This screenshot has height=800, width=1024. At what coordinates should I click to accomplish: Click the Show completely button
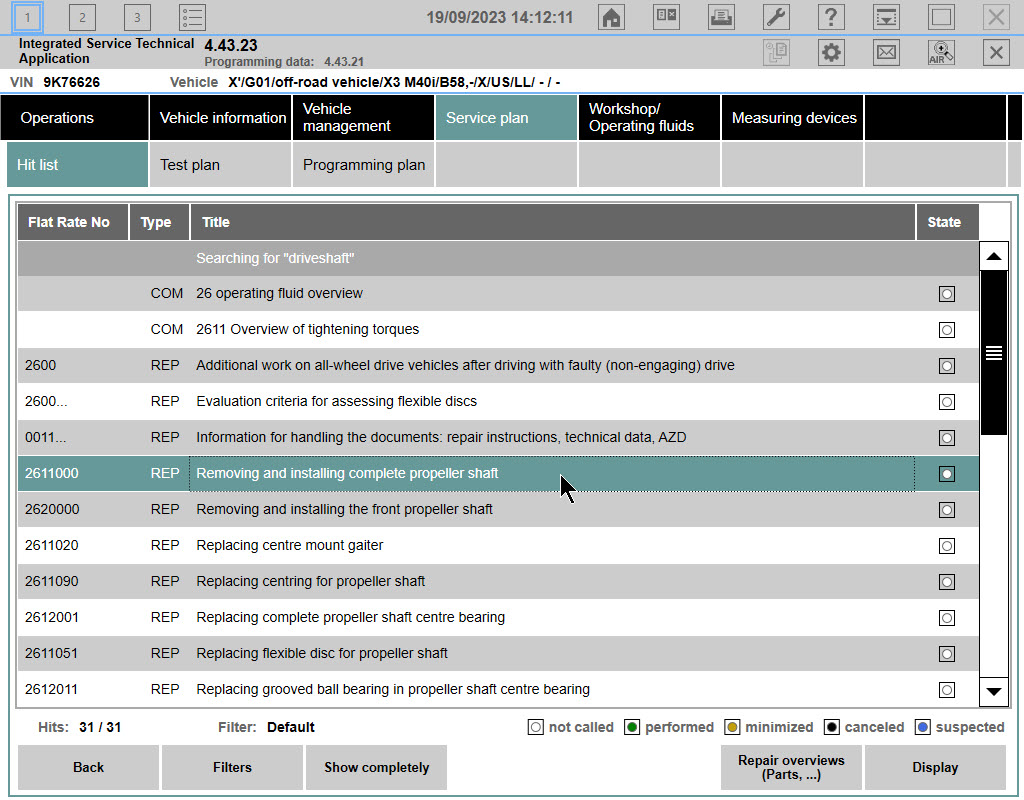point(376,767)
